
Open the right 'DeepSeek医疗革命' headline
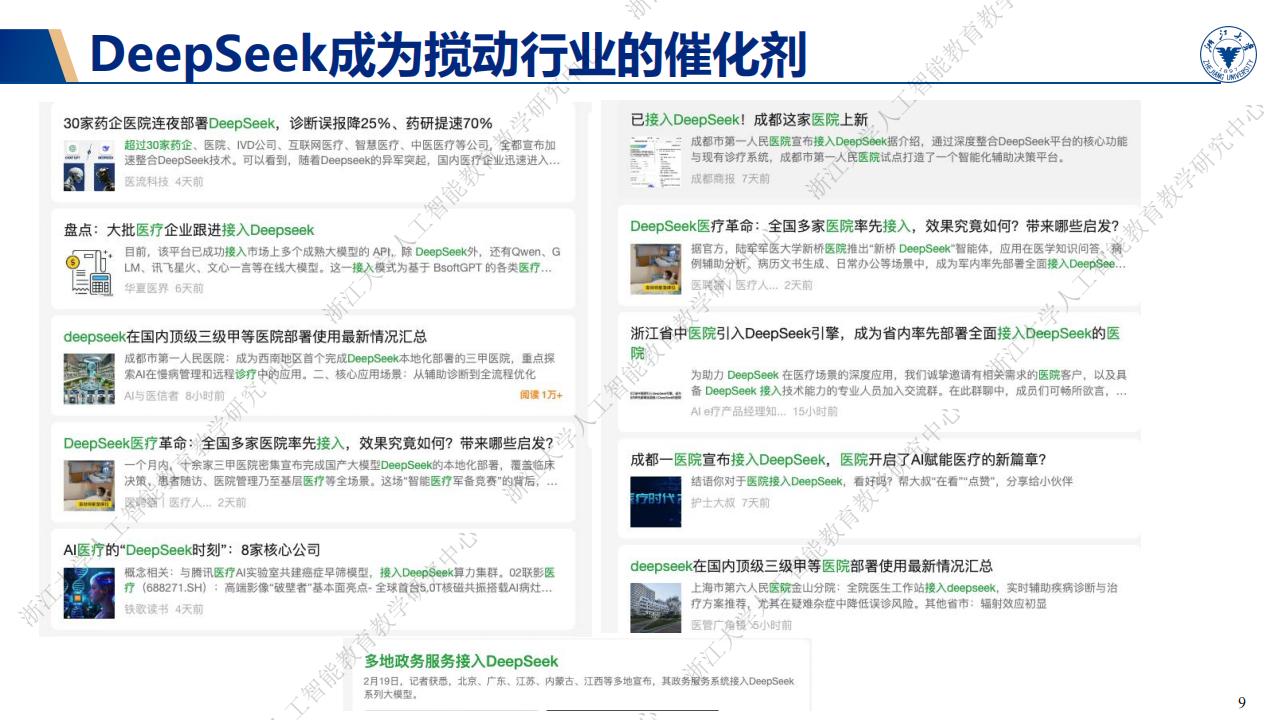[x=874, y=226]
